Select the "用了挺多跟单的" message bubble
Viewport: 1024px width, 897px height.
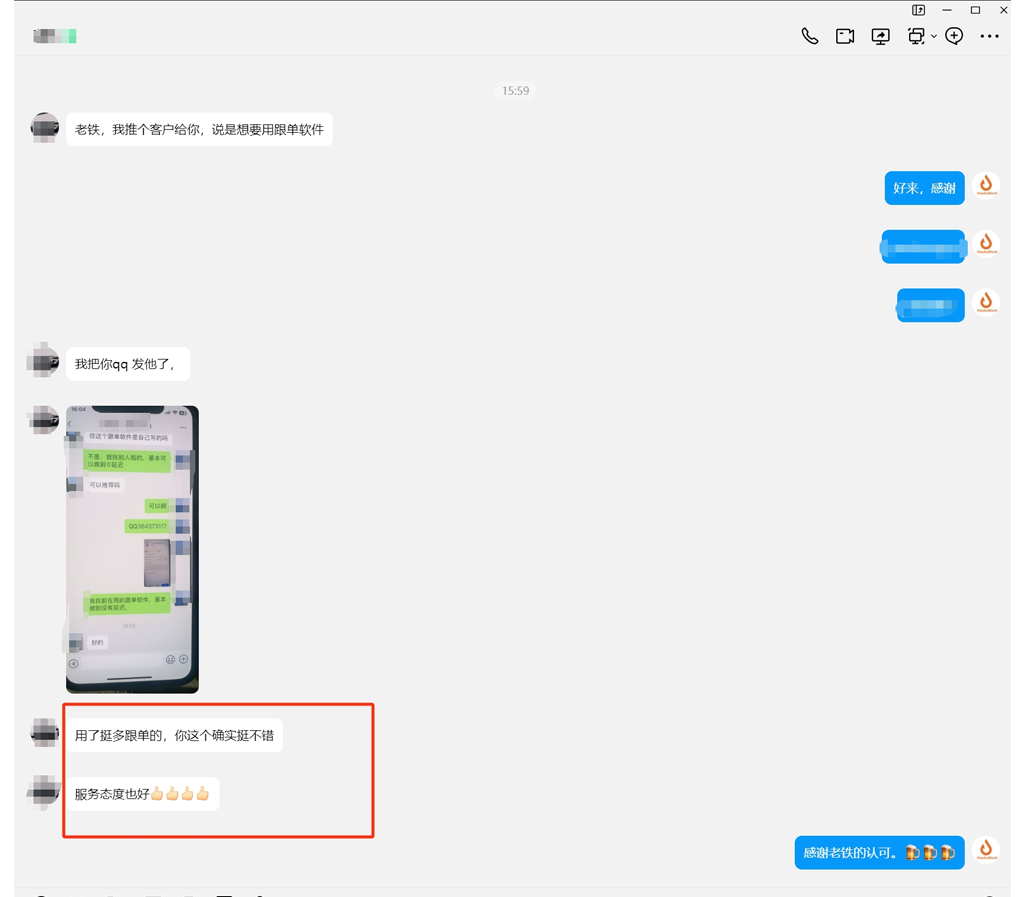[x=174, y=736]
